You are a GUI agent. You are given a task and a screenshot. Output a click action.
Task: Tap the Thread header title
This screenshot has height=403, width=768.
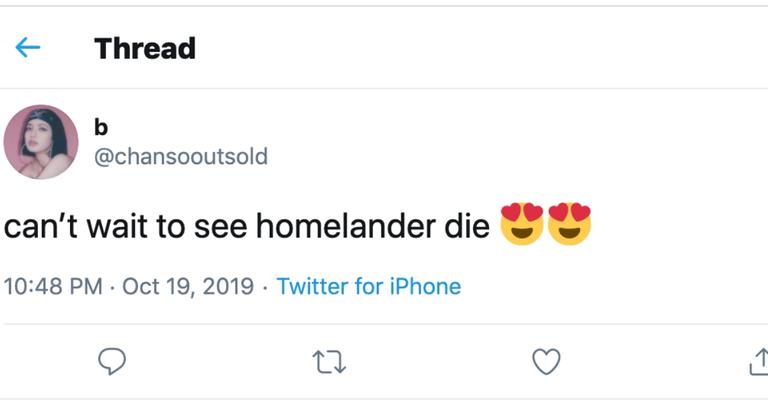coord(145,48)
